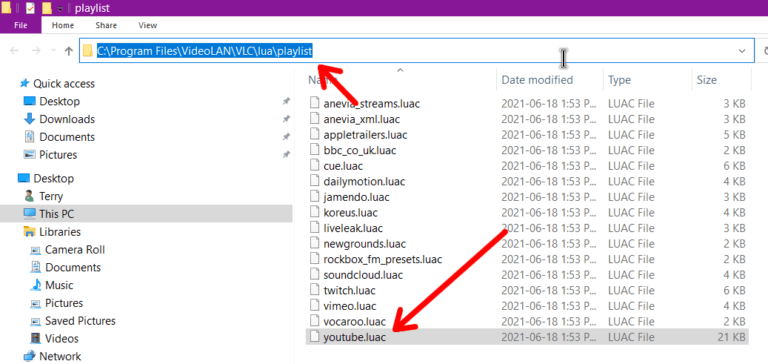The height and width of the screenshot is (364, 768).
Task: Expand the address bar history dropdown
Action: (742, 51)
